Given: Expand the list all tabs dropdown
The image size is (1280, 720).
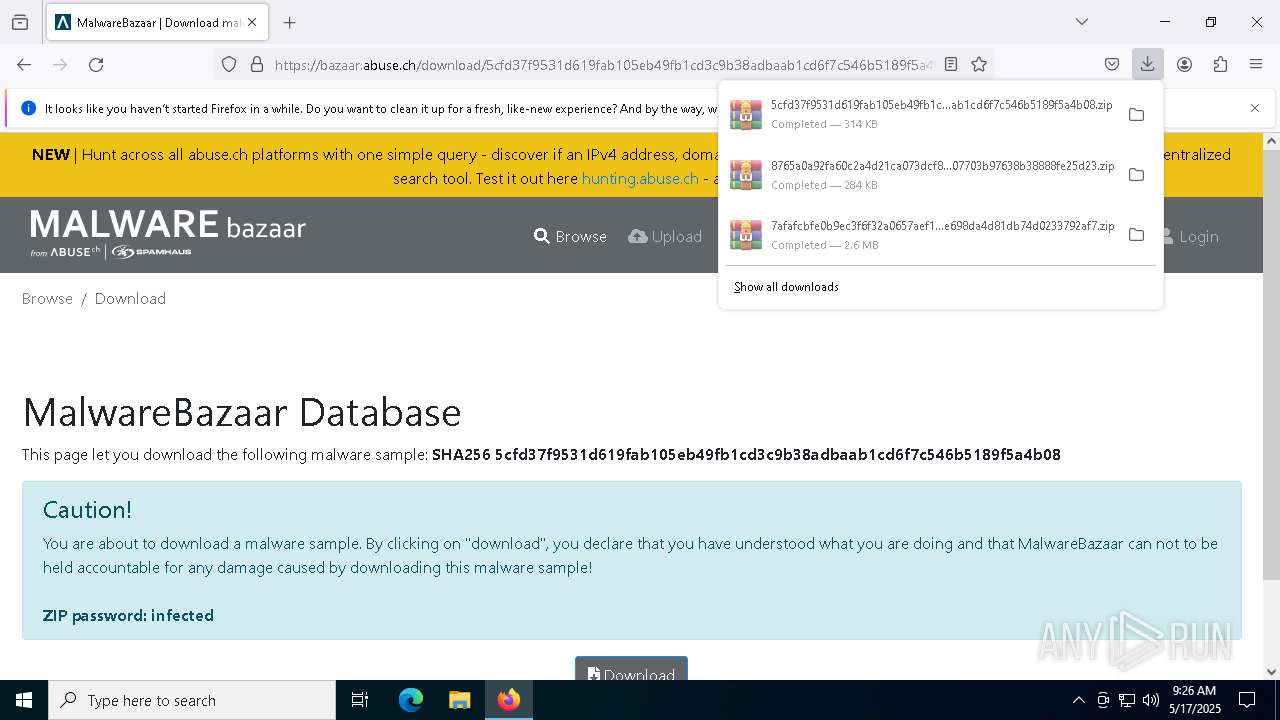Looking at the screenshot, I should coord(1082,22).
